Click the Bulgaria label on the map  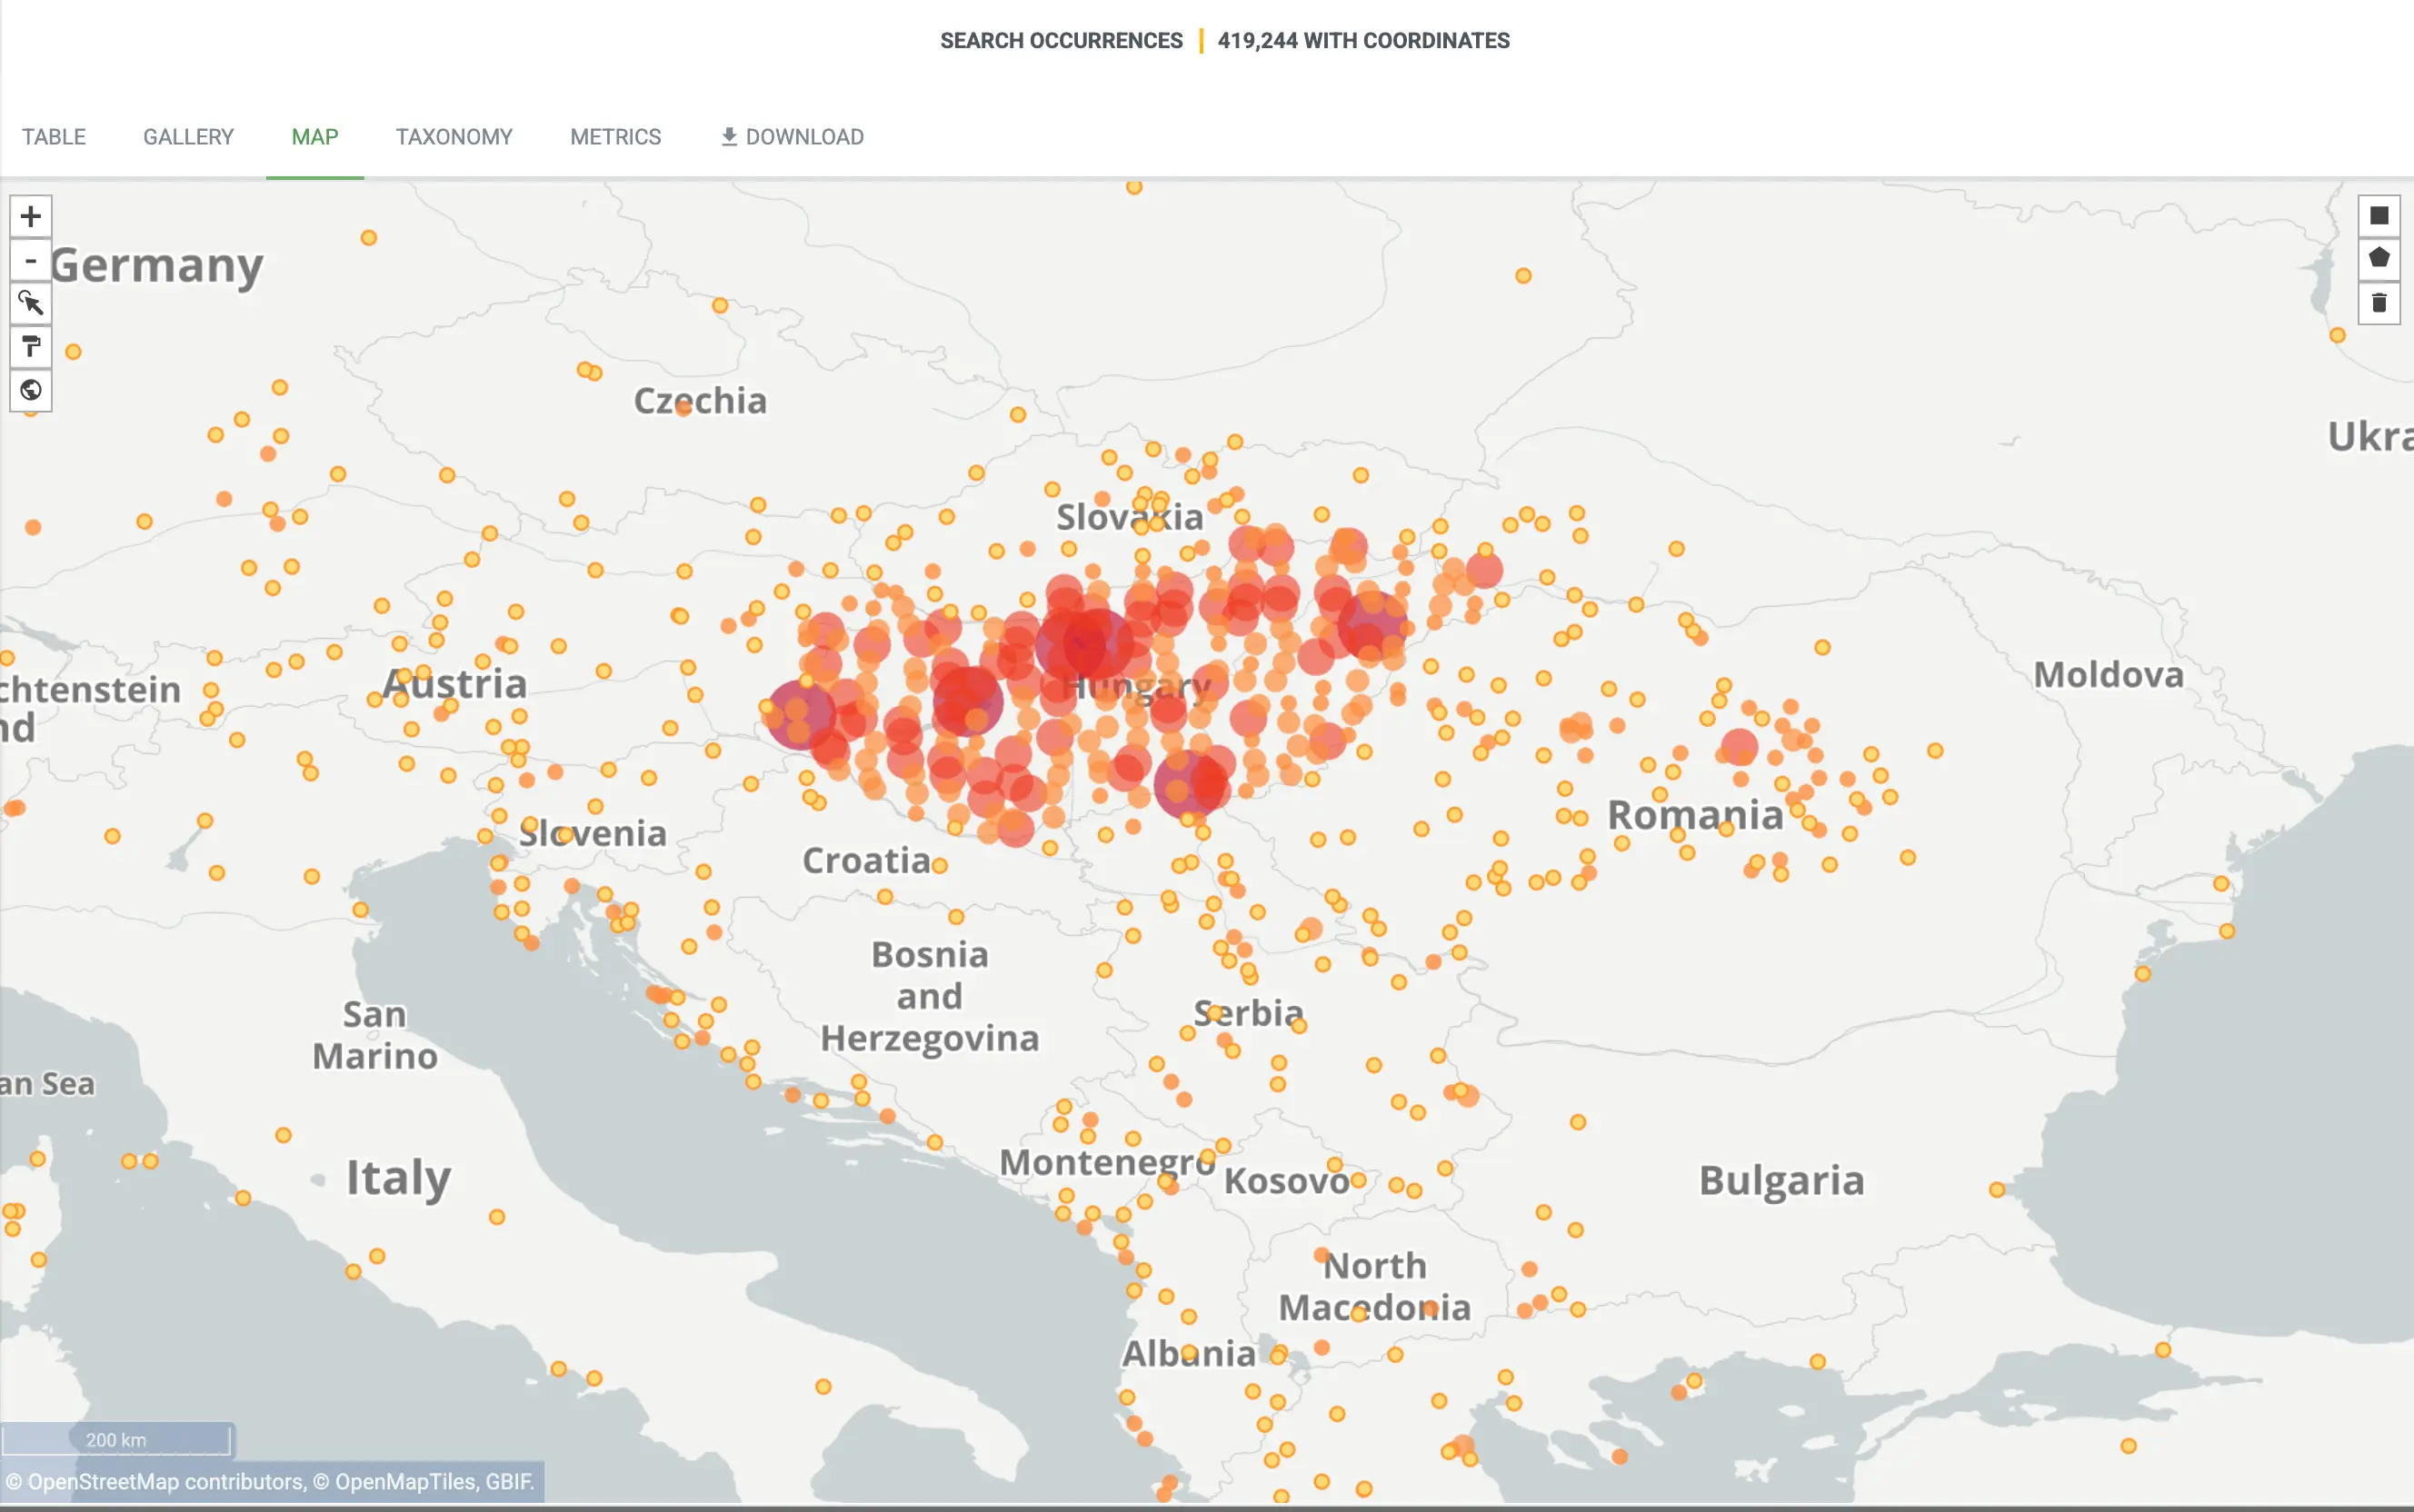click(1781, 1181)
